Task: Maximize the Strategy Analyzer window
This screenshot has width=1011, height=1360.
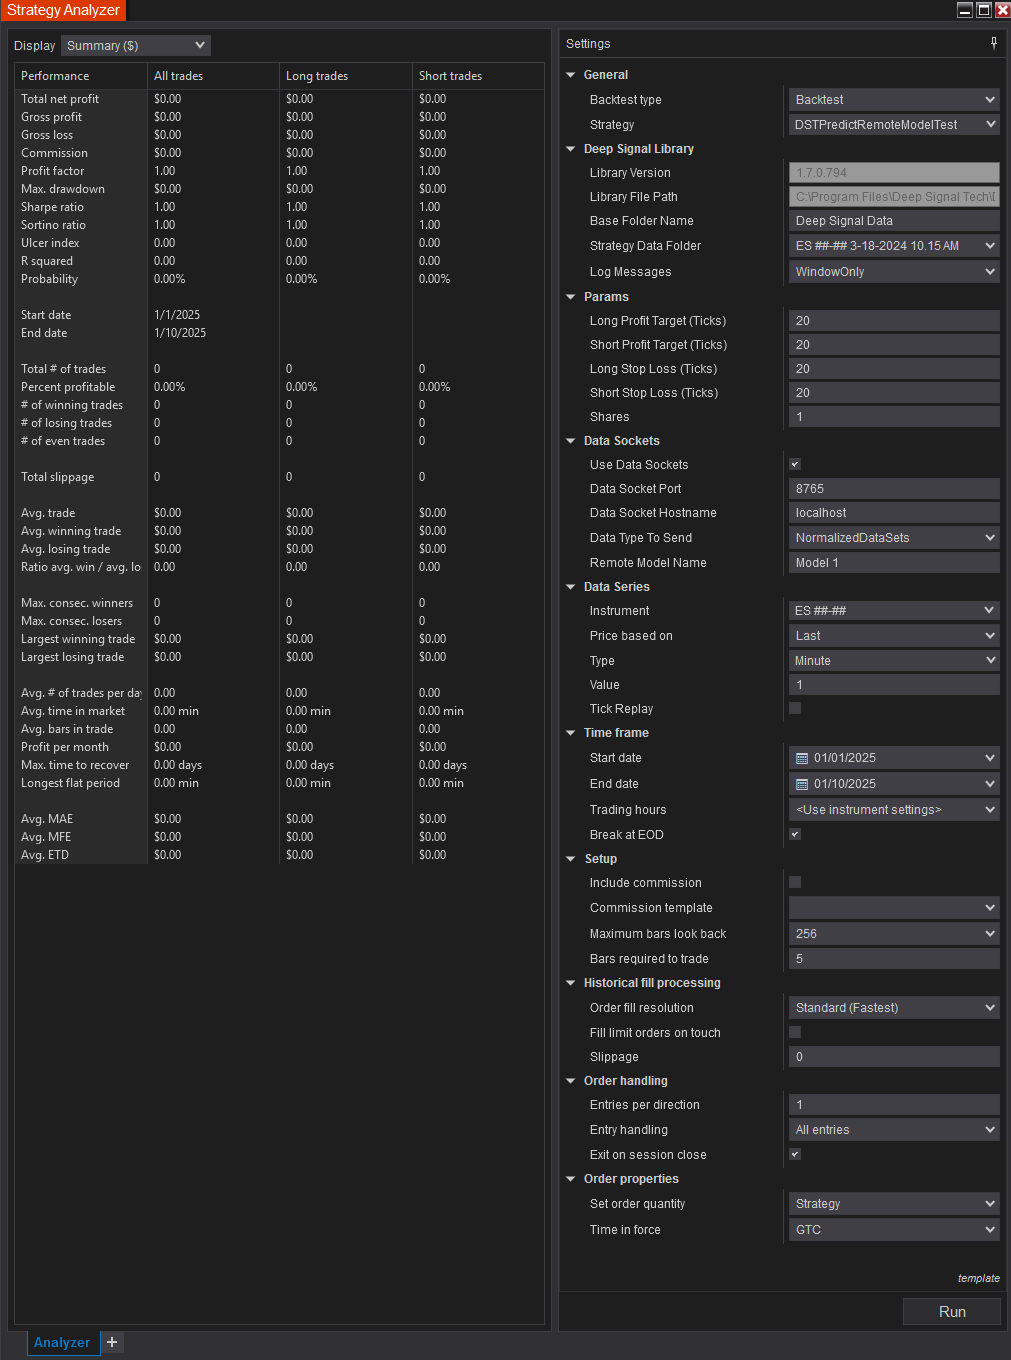Action: coord(984,10)
